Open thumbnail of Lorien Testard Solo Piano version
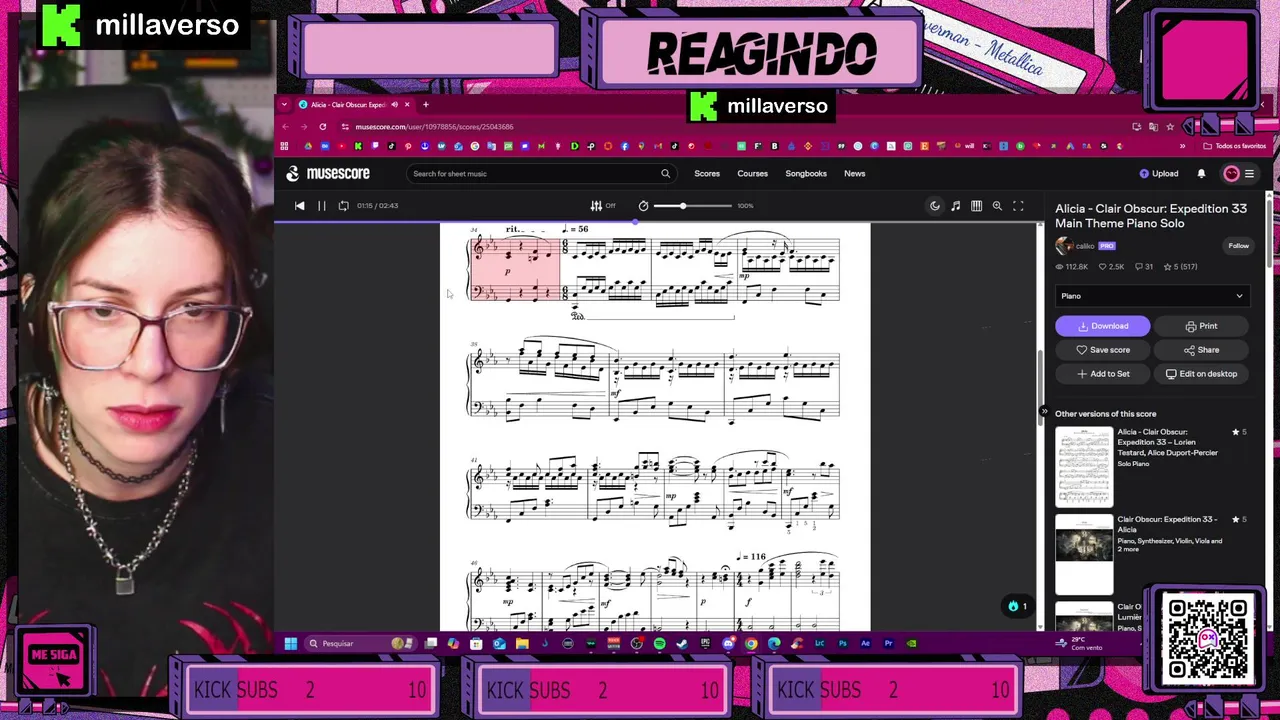Image resolution: width=1280 pixels, height=720 pixels. (1084, 467)
